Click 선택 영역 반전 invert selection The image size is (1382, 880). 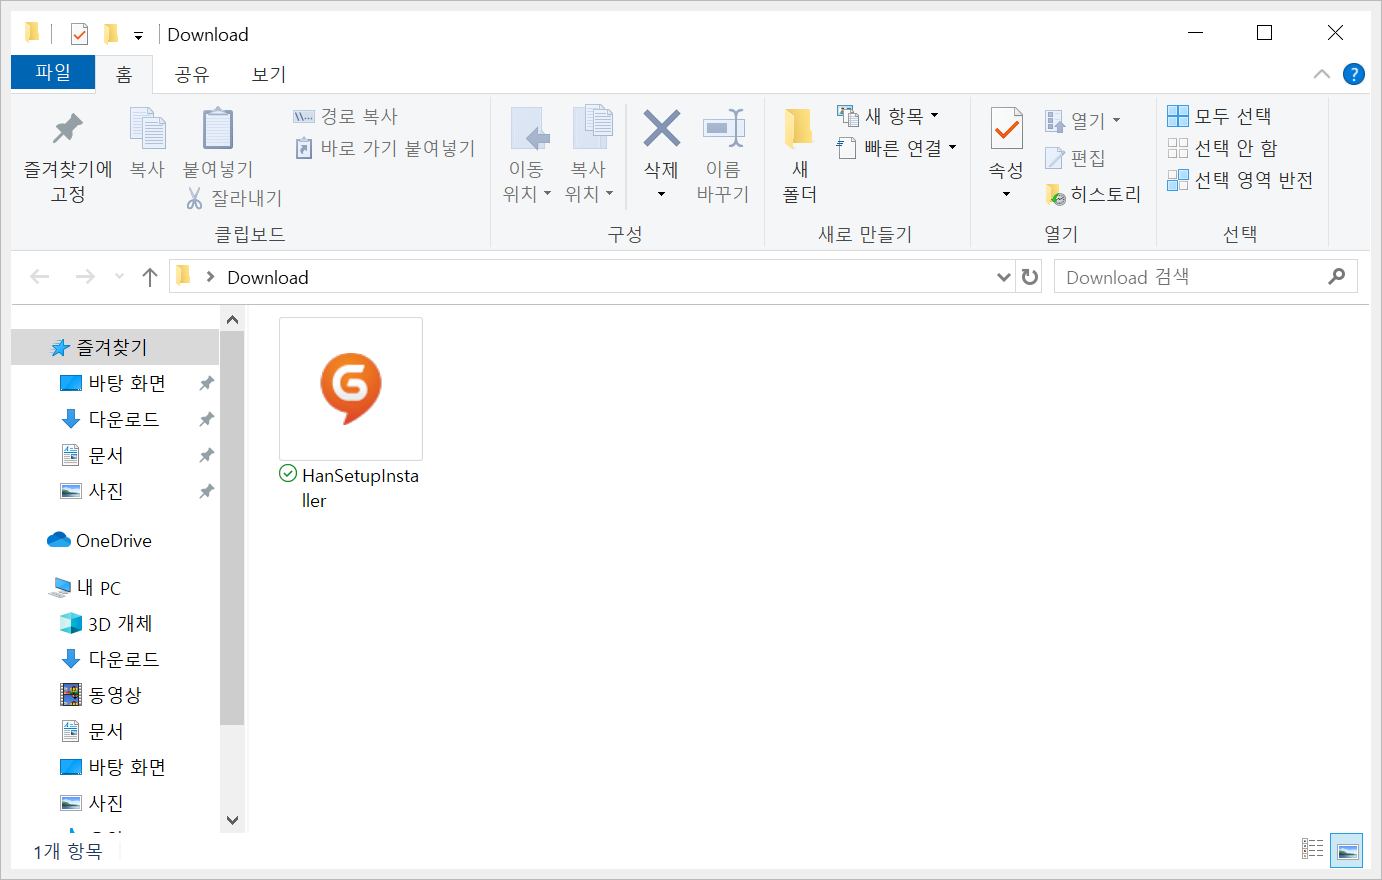pos(1240,180)
